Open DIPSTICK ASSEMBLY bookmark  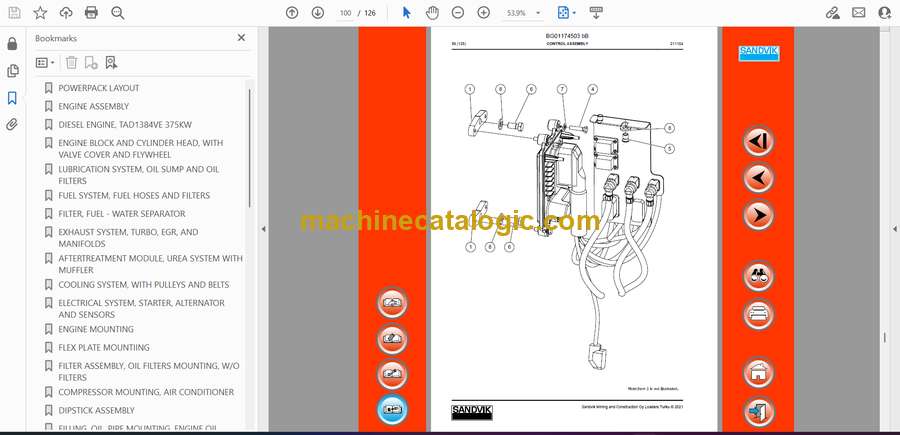tap(96, 410)
